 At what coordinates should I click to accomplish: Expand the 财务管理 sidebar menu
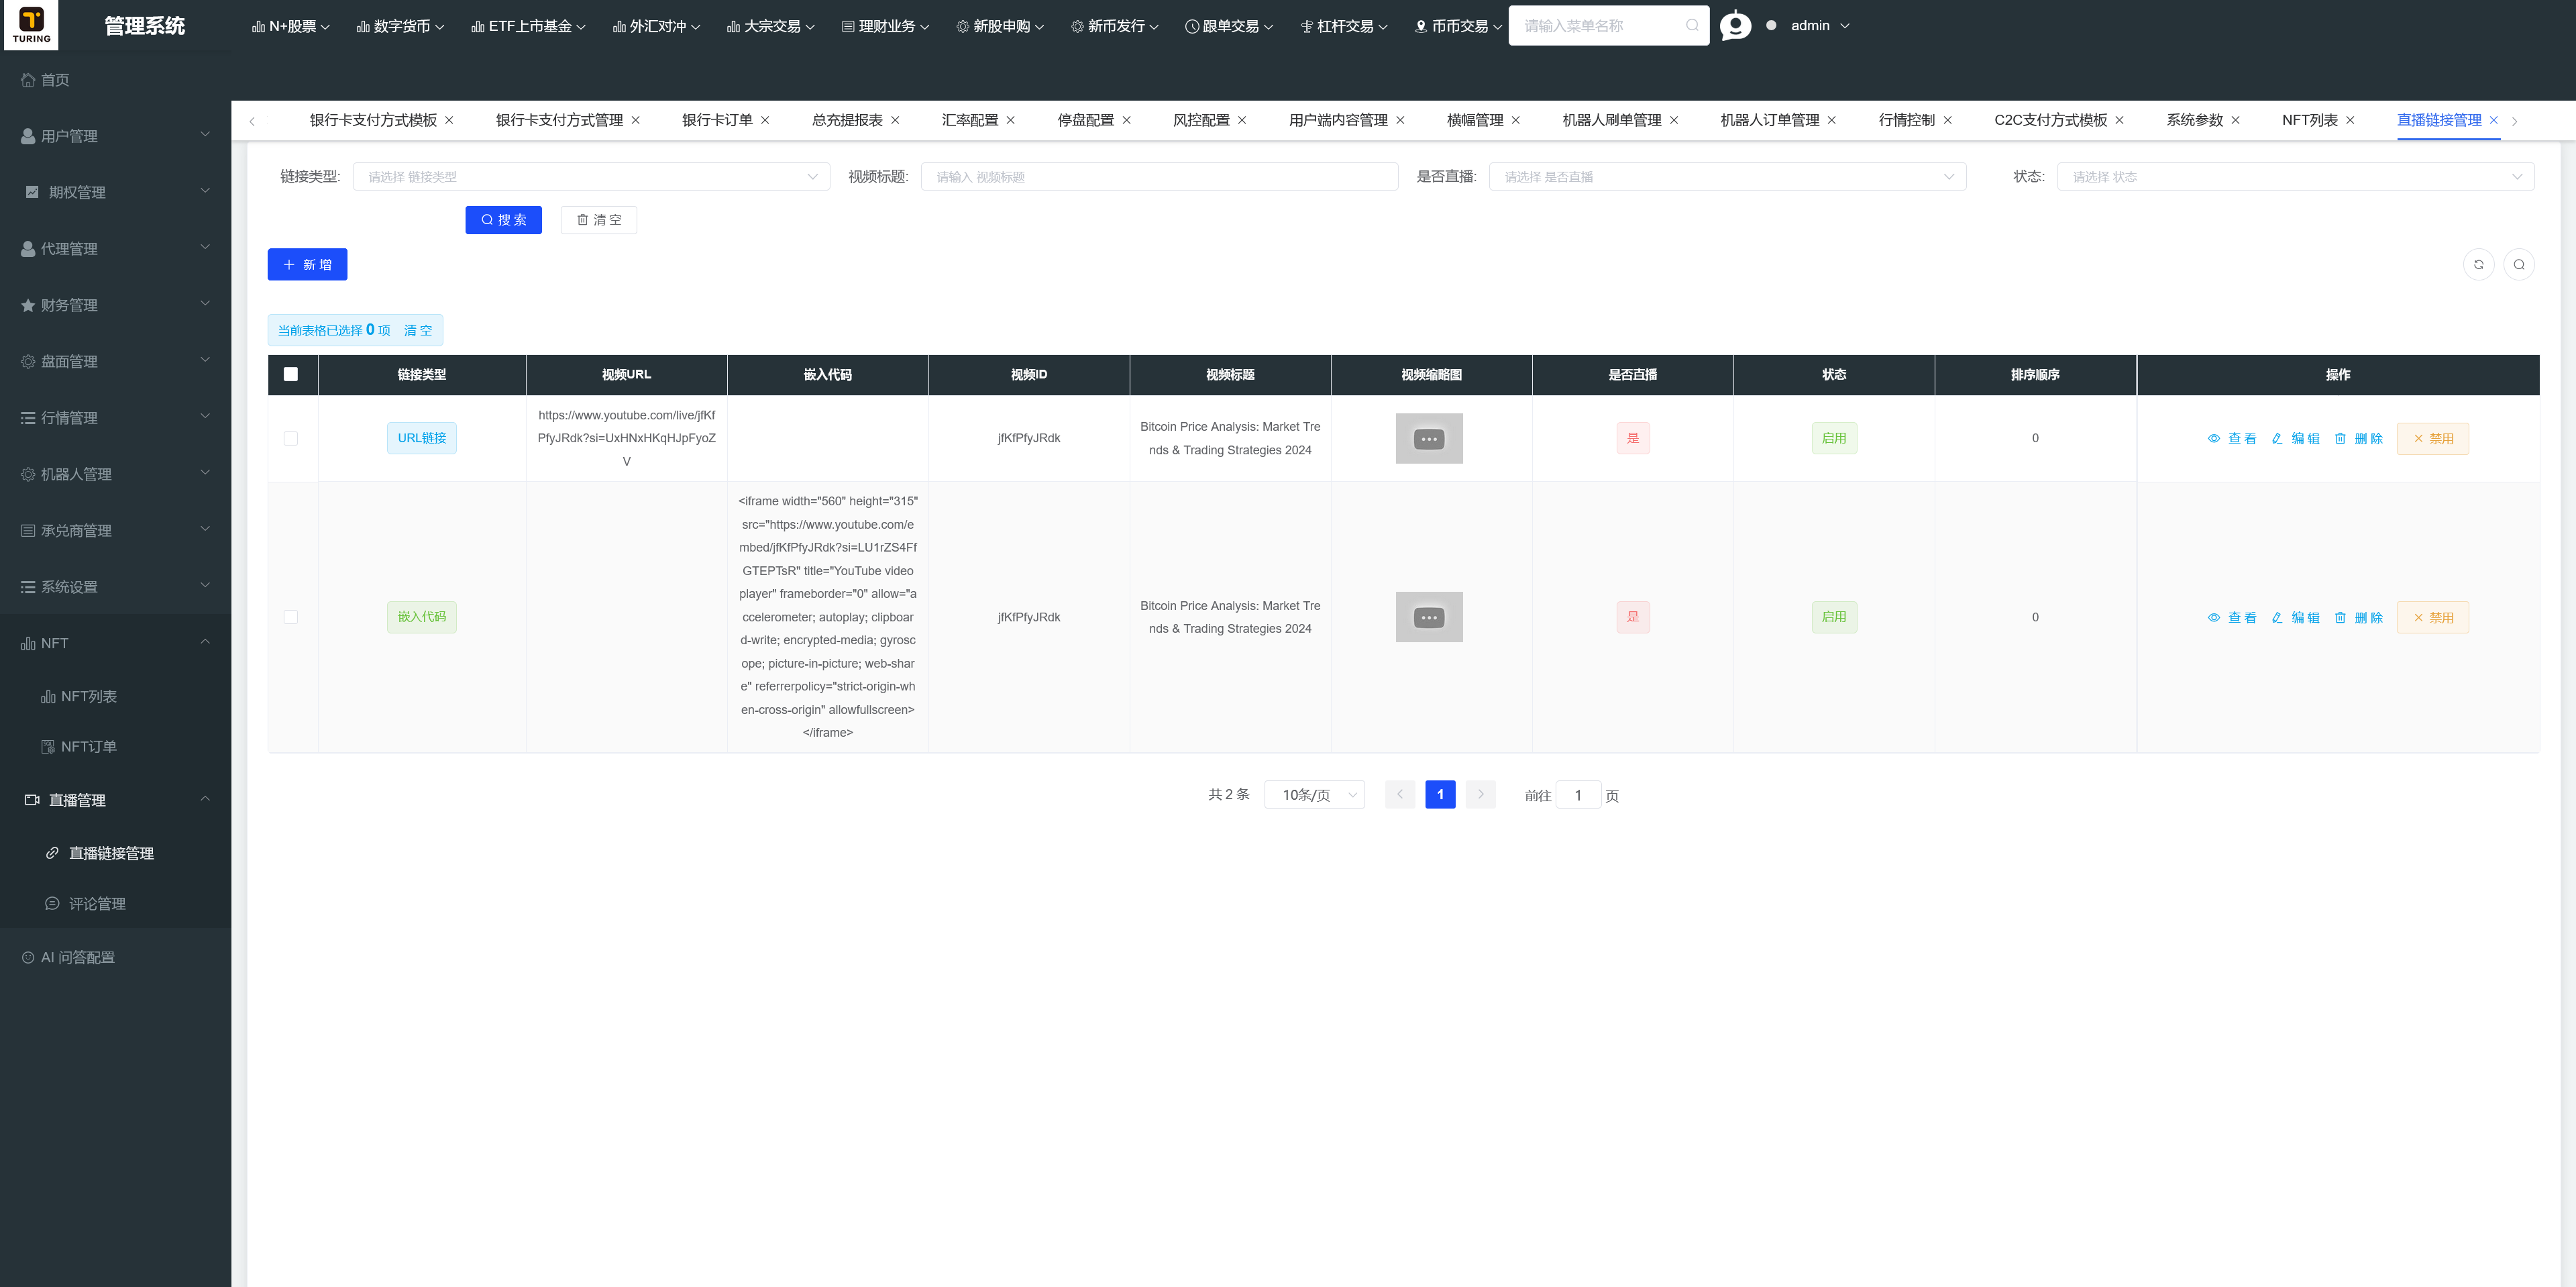click(x=115, y=305)
